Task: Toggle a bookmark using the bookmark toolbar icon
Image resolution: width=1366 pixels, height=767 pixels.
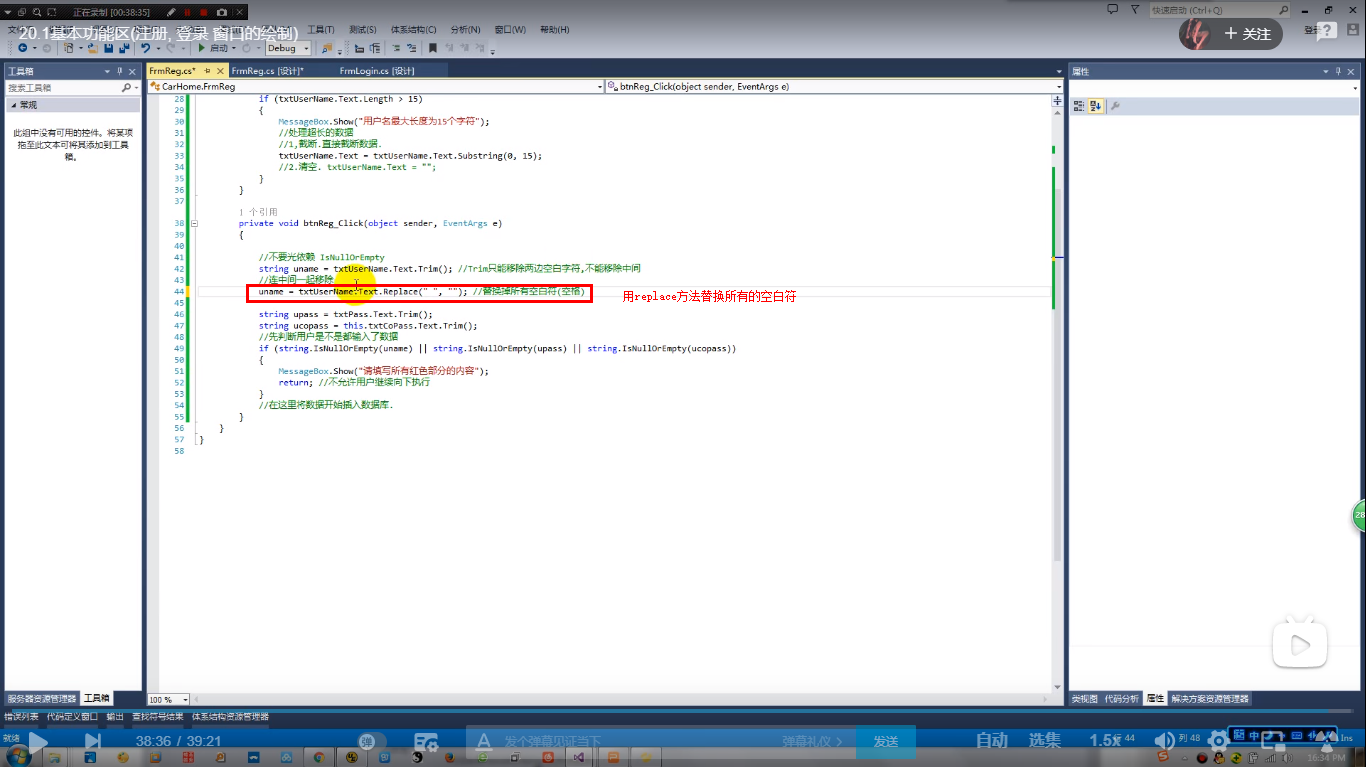Action: 433,48
